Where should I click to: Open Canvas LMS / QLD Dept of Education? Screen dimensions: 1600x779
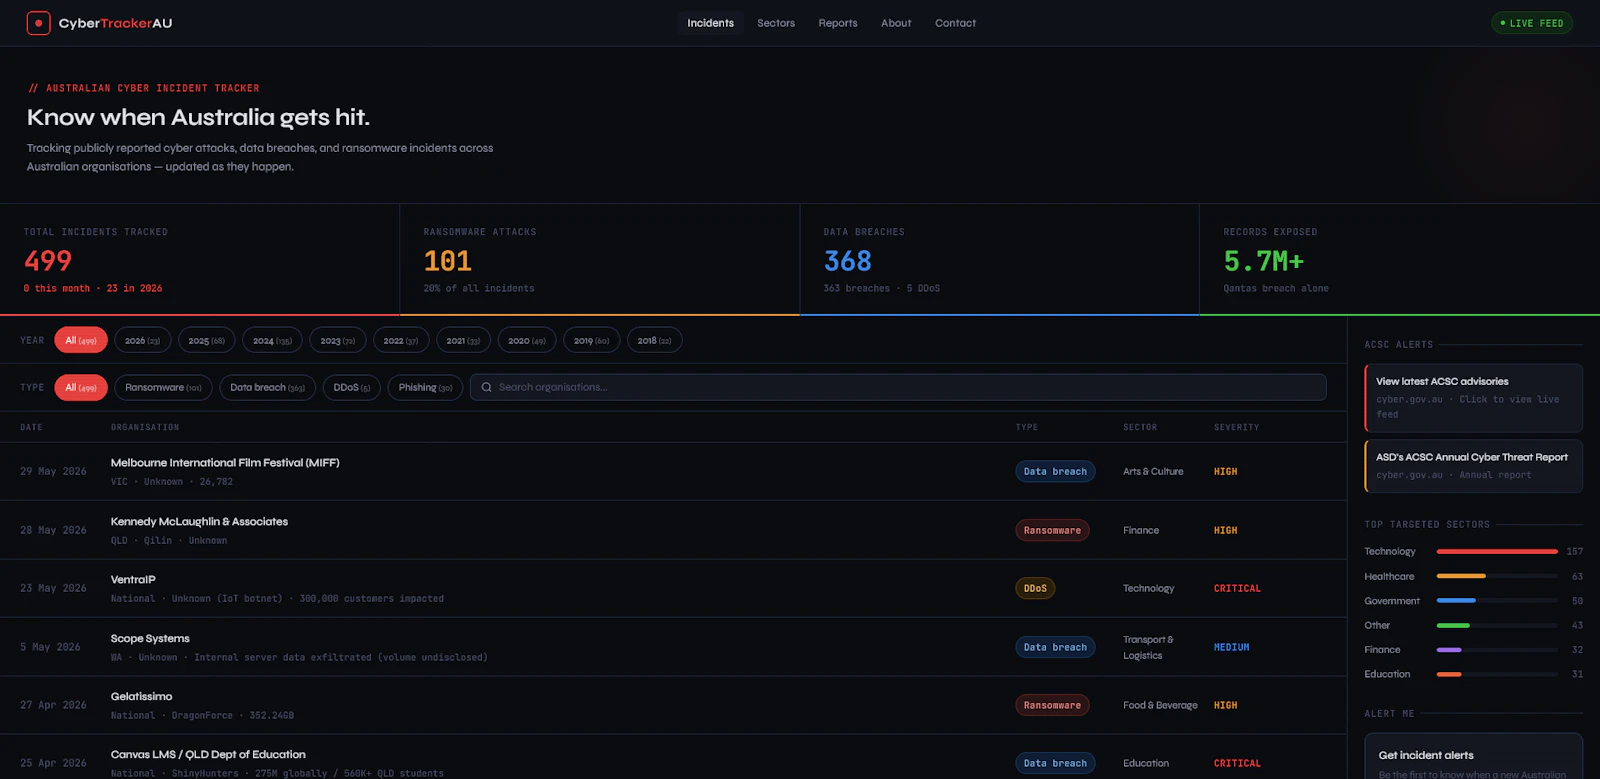pos(673,758)
